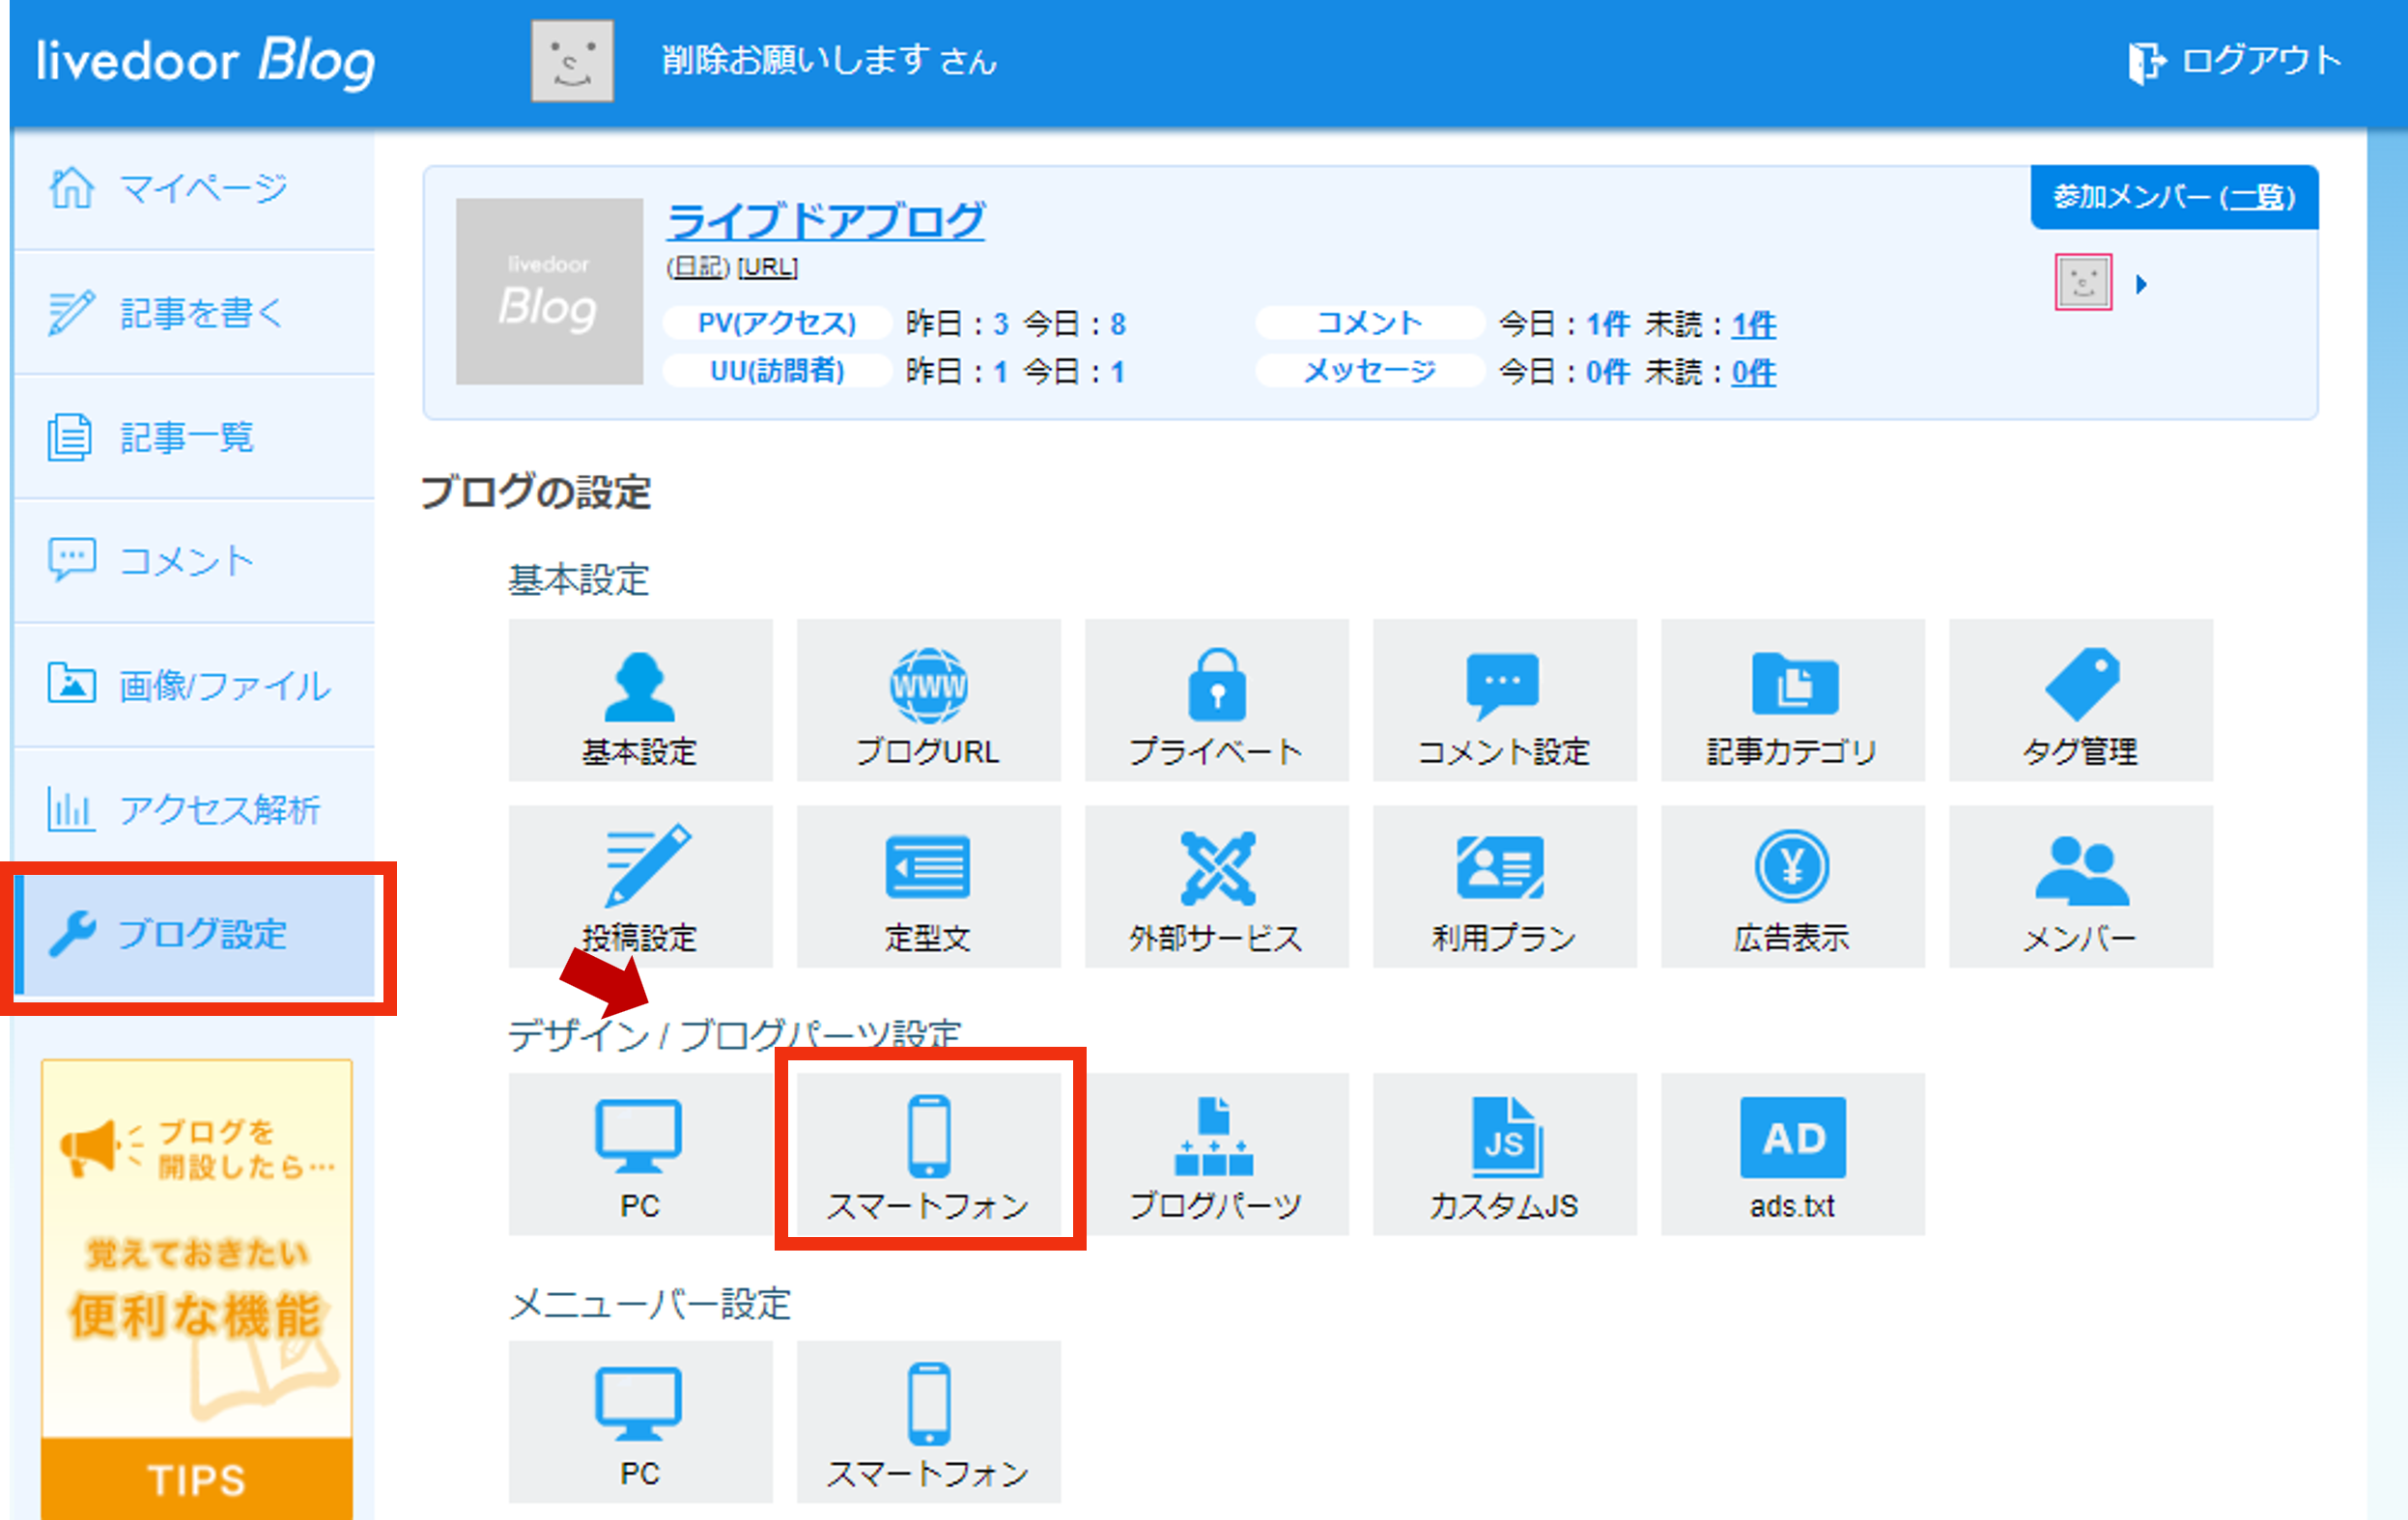Image resolution: width=2408 pixels, height=1520 pixels.
Task: Click the UU(訪問者) label
Action: point(777,371)
